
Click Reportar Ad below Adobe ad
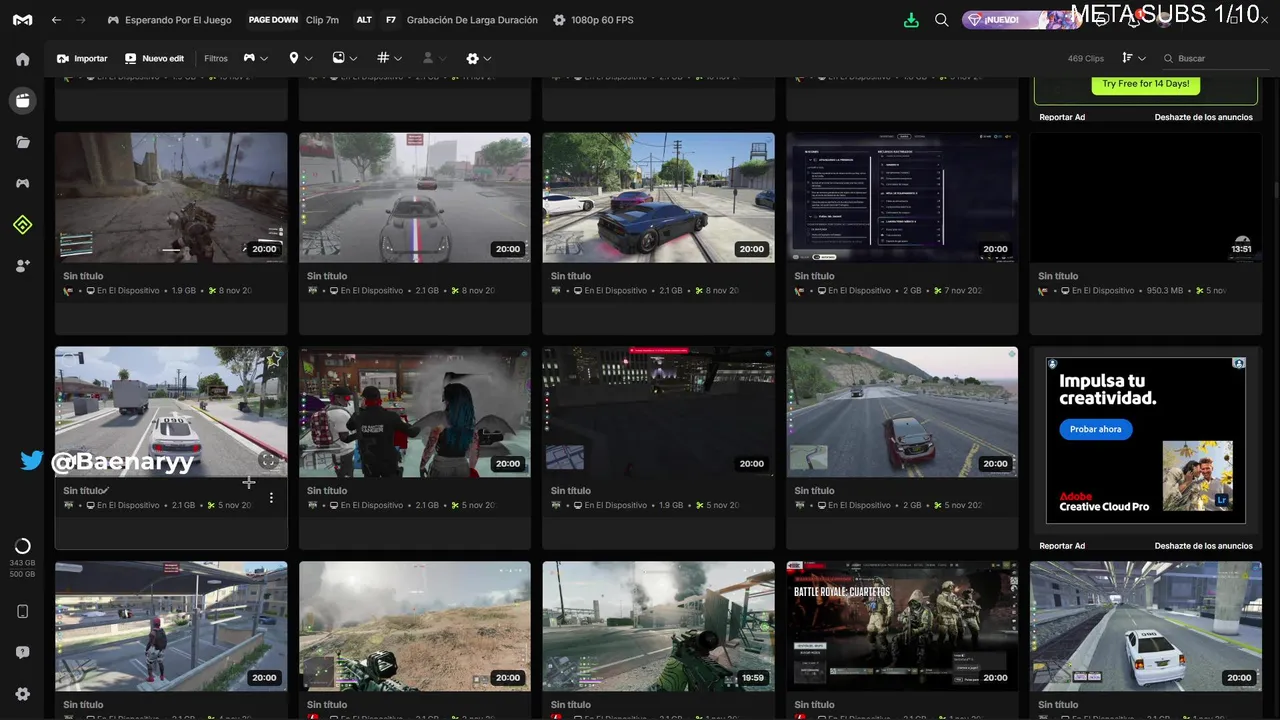(x=1062, y=546)
